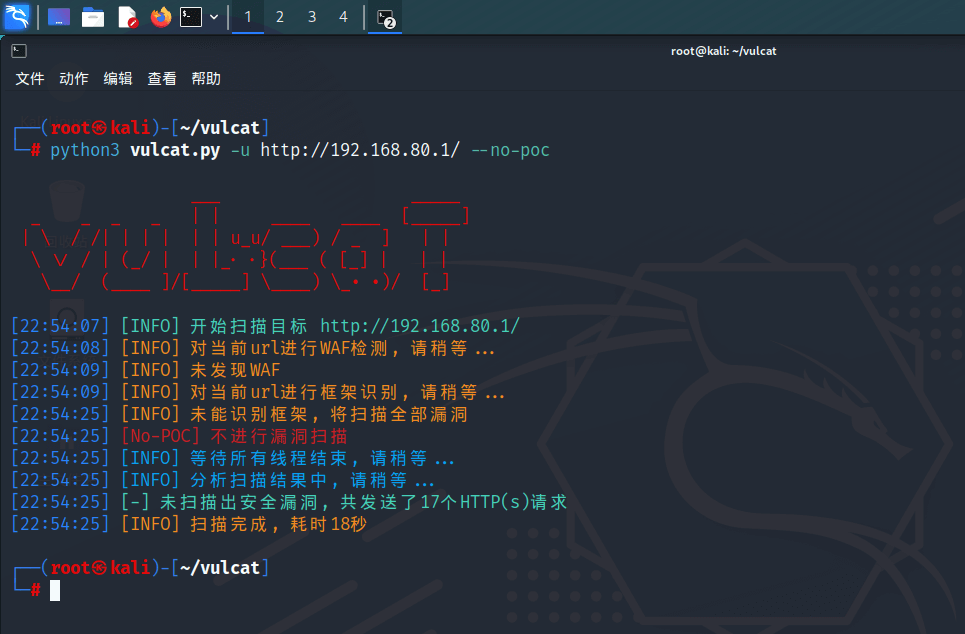The image size is (965, 634).
Task: Click the terminal window title bar icon
Action: [19, 51]
